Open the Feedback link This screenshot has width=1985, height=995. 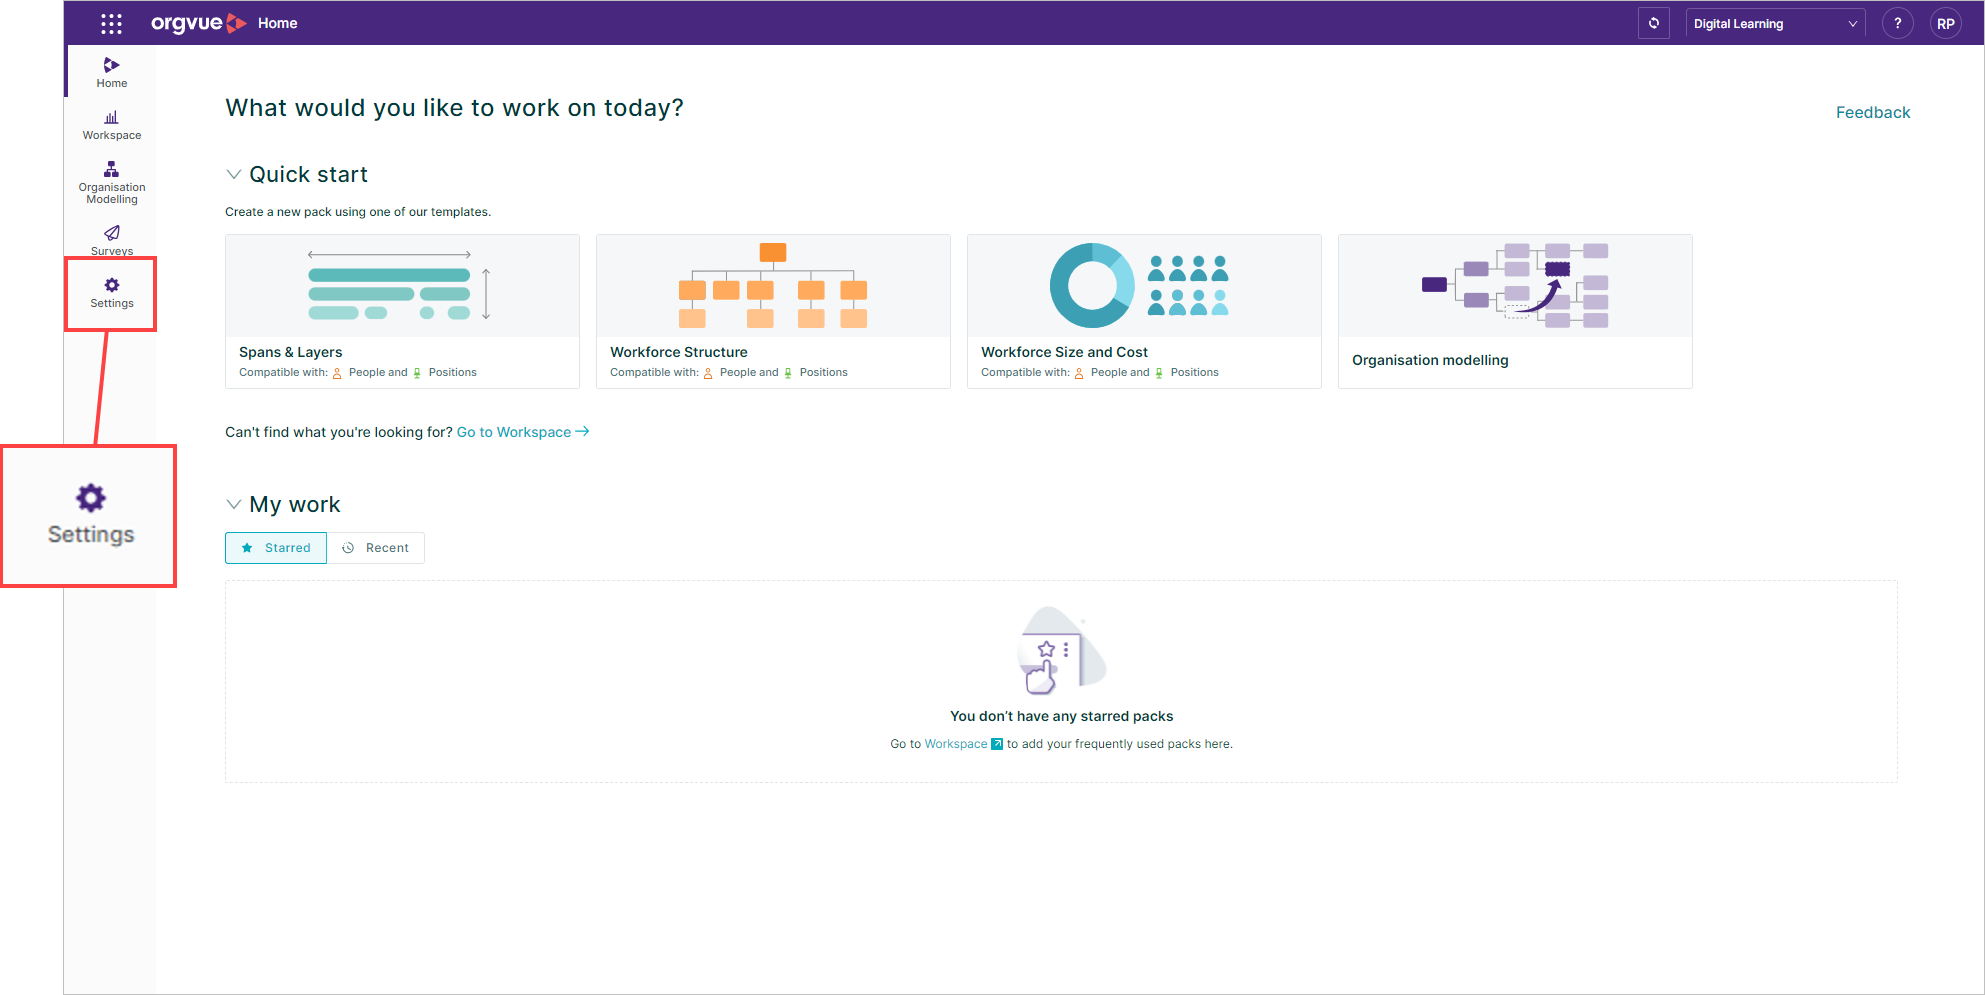[x=1872, y=112]
